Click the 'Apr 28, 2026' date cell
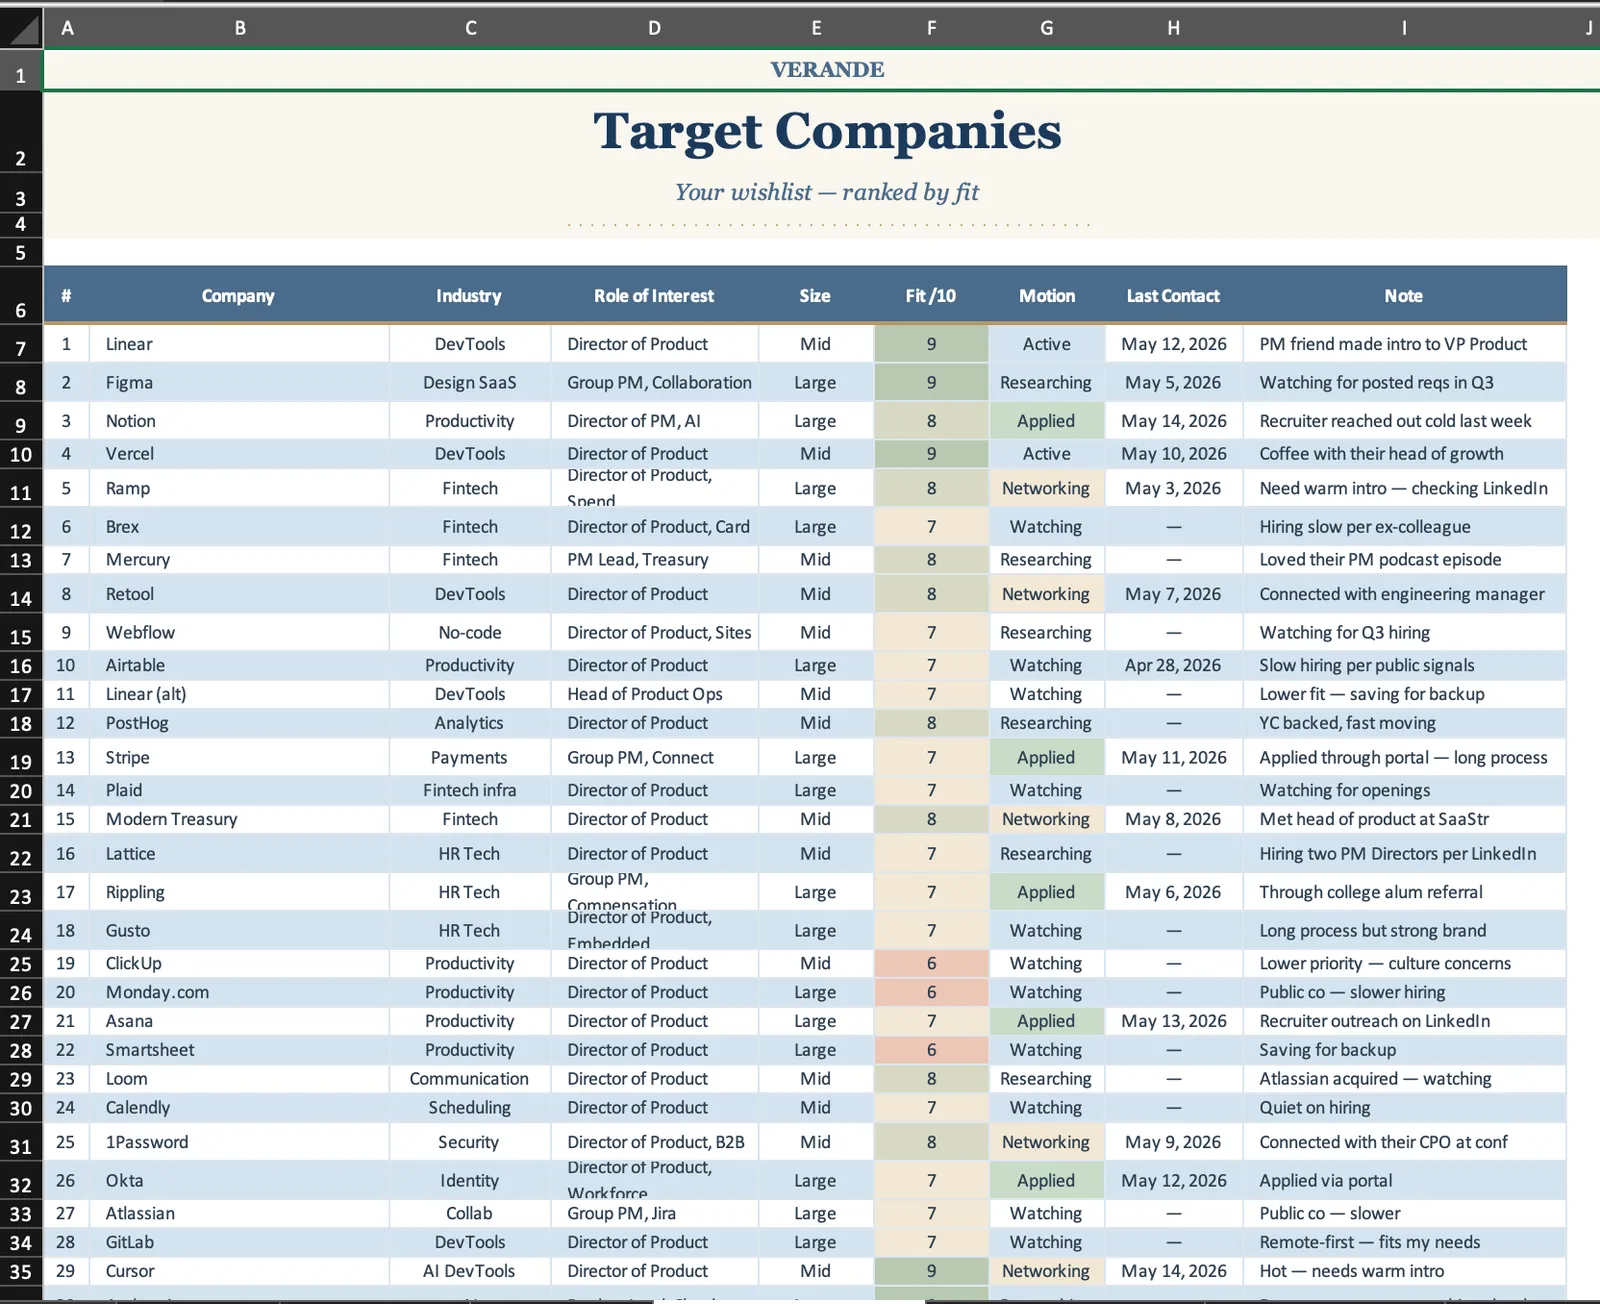The width and height of the screenshot is (1600, 1304). 1173,665
